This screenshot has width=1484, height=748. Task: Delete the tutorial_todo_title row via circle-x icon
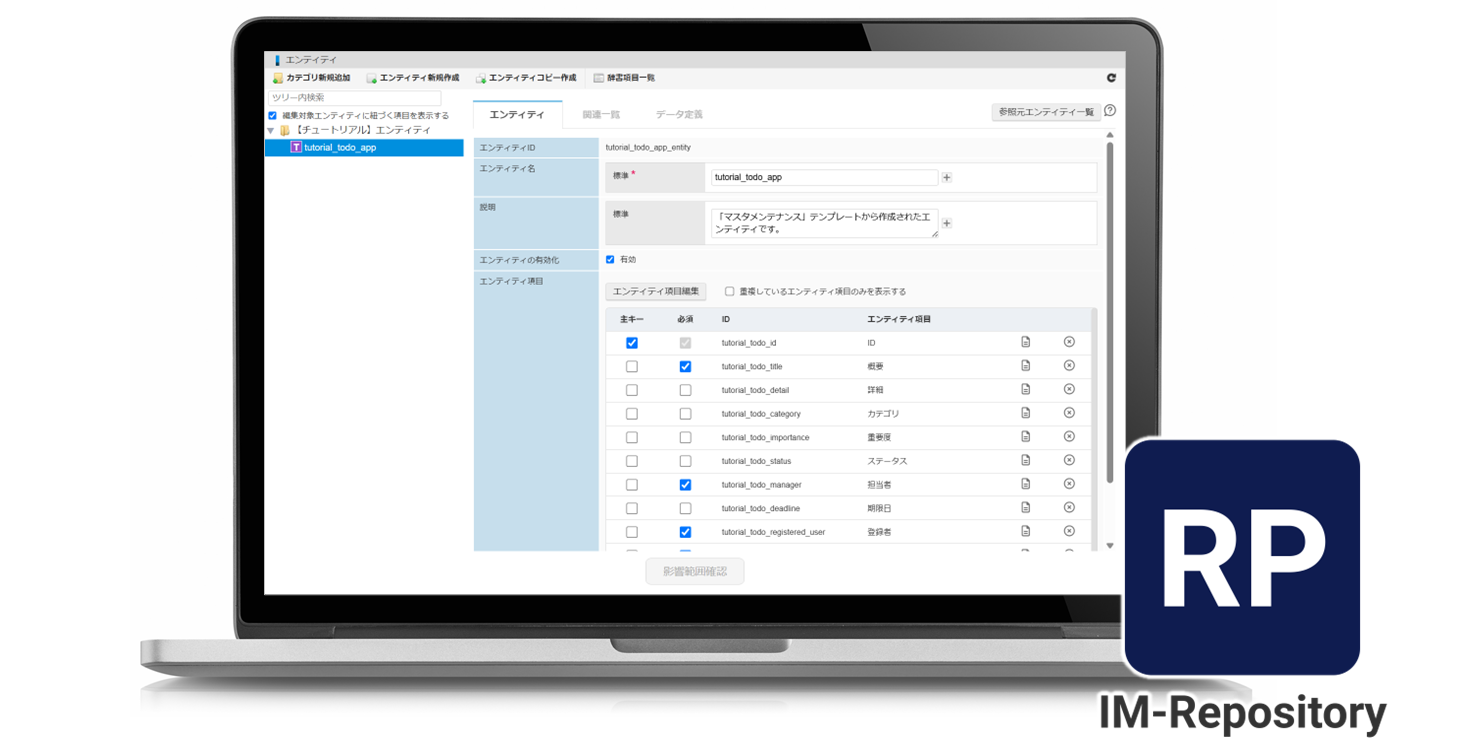tap(1069, 366)
